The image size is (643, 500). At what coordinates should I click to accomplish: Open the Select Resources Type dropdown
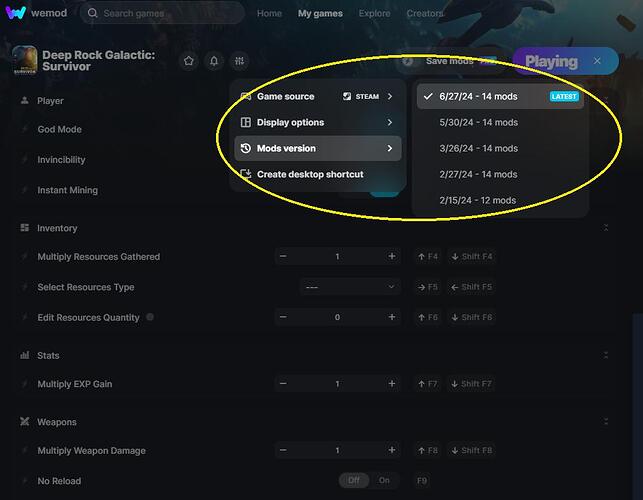350,287
